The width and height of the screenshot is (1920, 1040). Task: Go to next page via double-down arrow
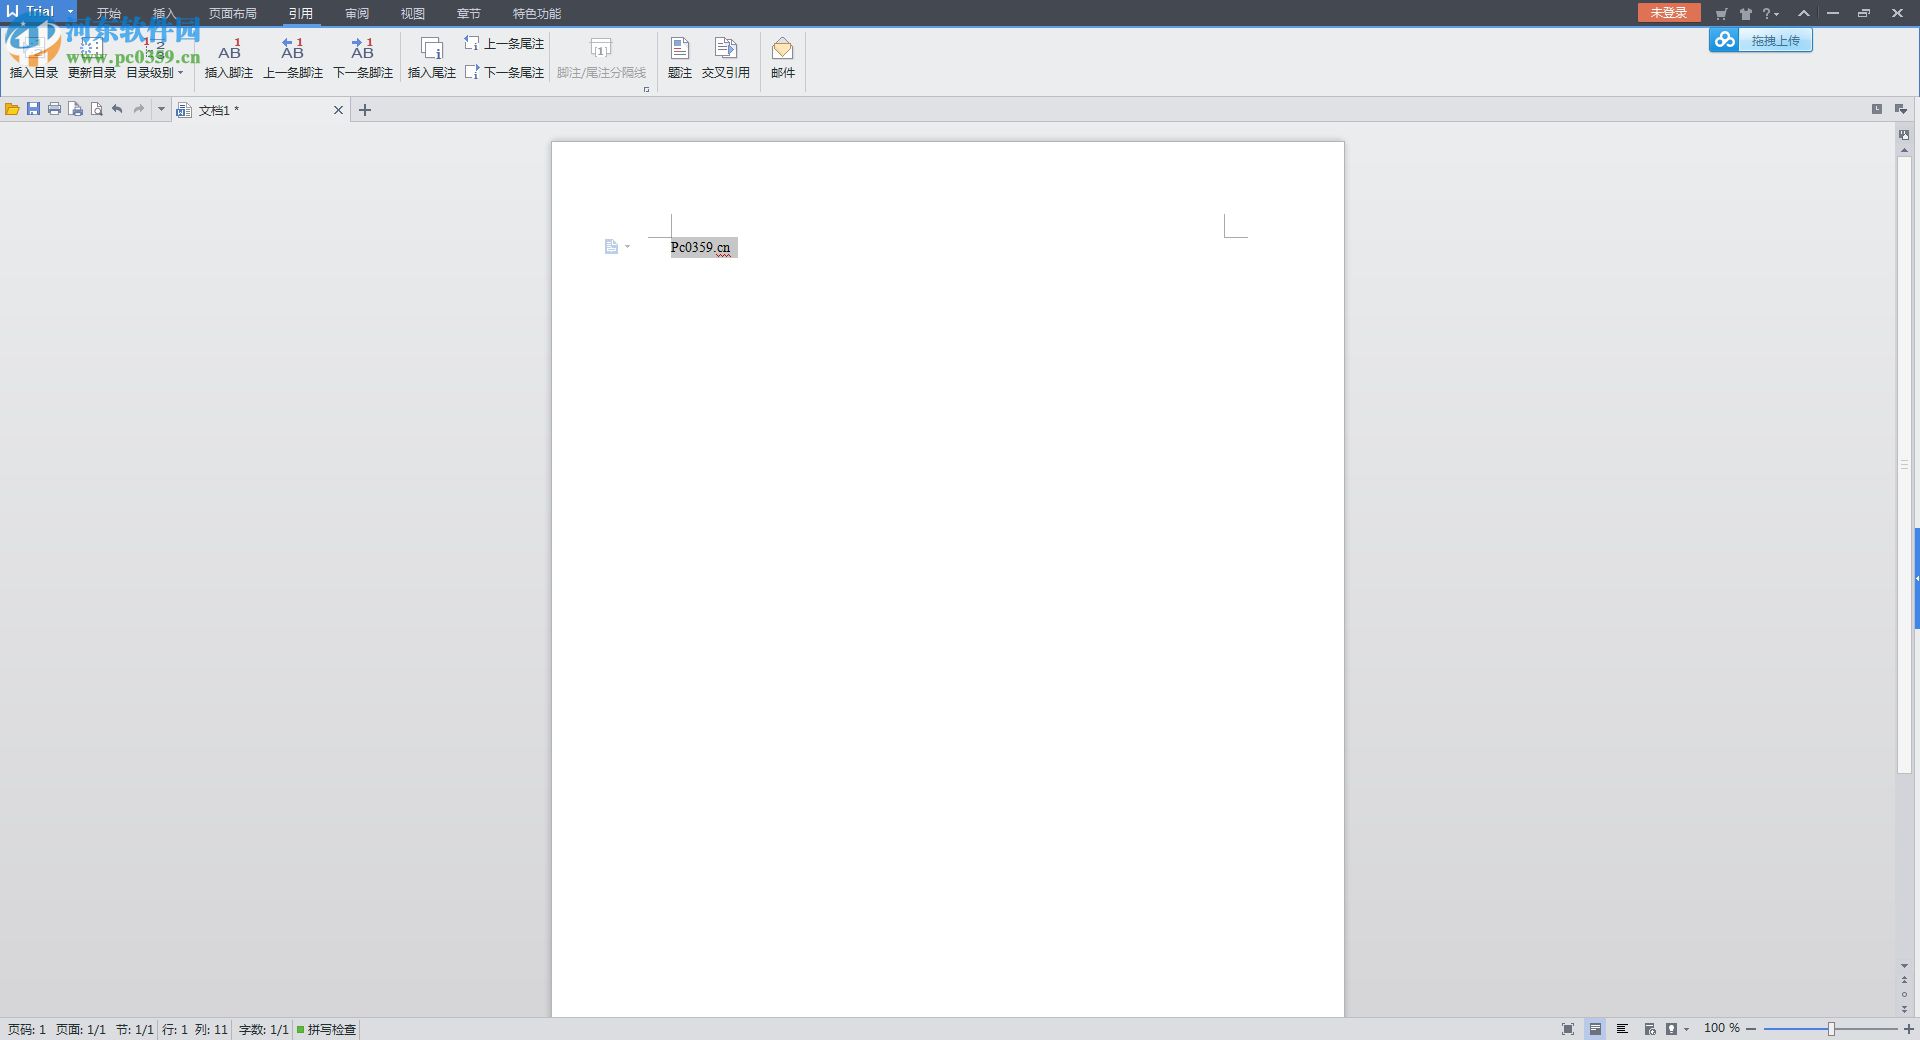pyautogui.click(x=1904, y=1008)
